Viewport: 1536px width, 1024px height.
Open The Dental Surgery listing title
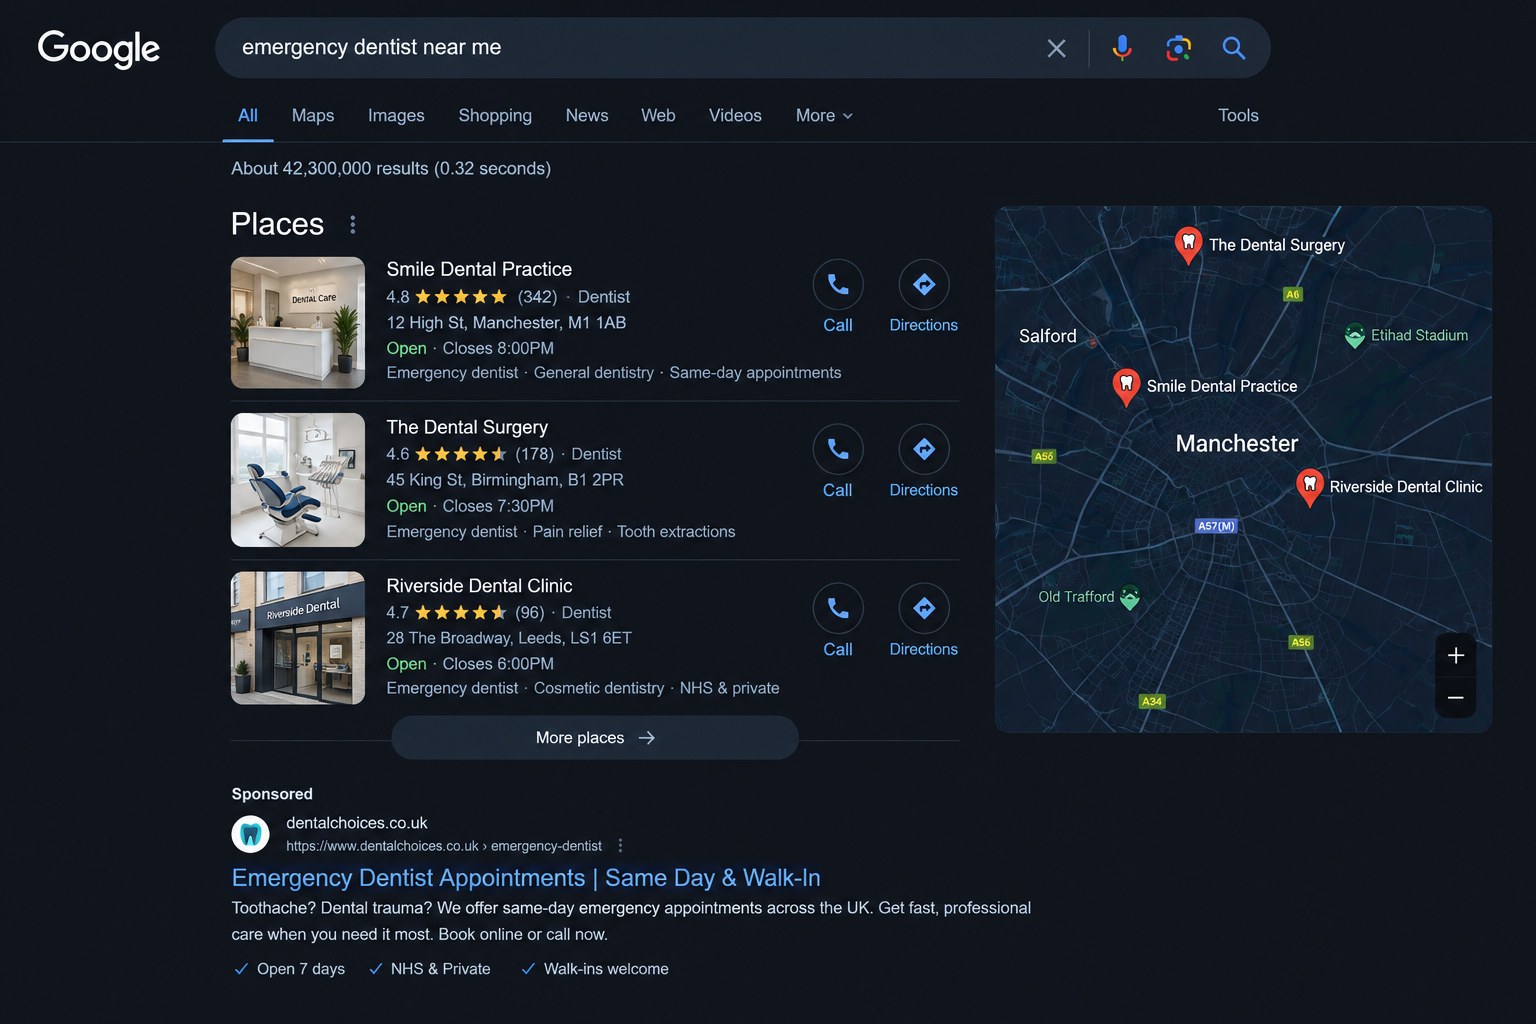point(467,427)
